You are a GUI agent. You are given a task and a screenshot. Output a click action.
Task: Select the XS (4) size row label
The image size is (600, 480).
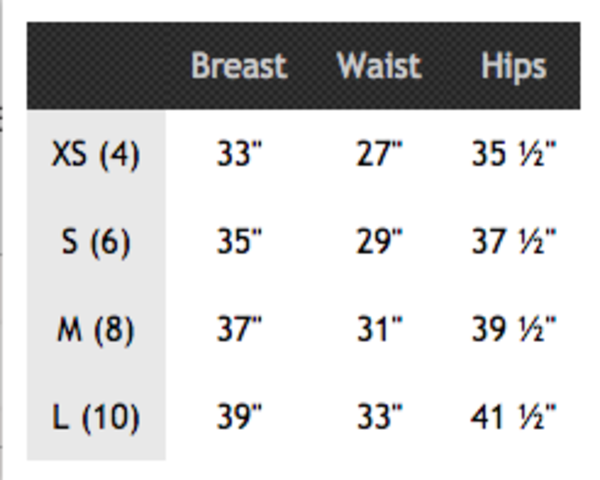pyautogui.click(x=96, y=154)
